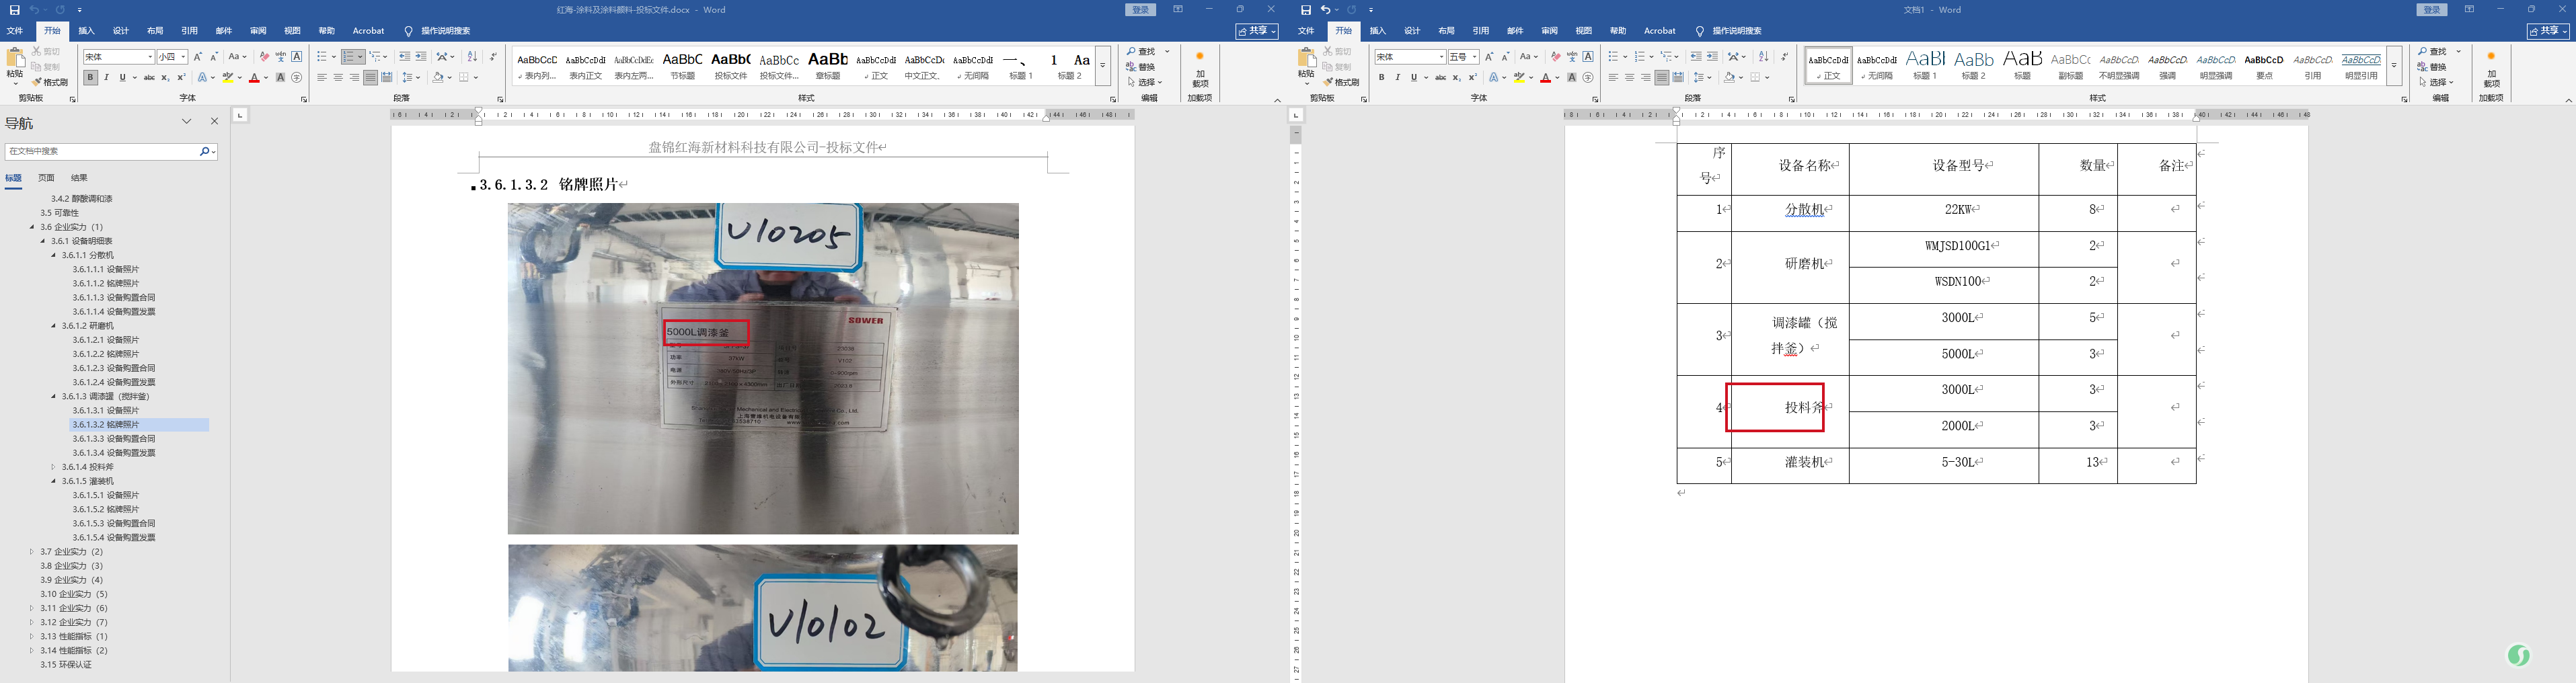Click 共享 share button in right window

click(2547, 31)
